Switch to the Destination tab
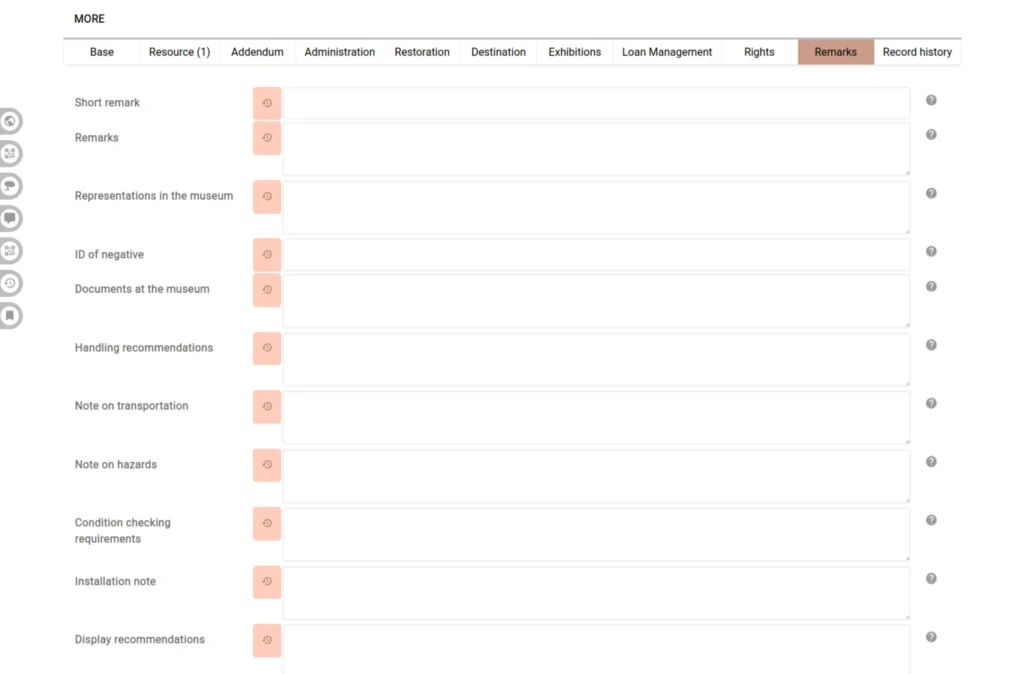Screen dimensions: 1024x674 click(498, 52)
